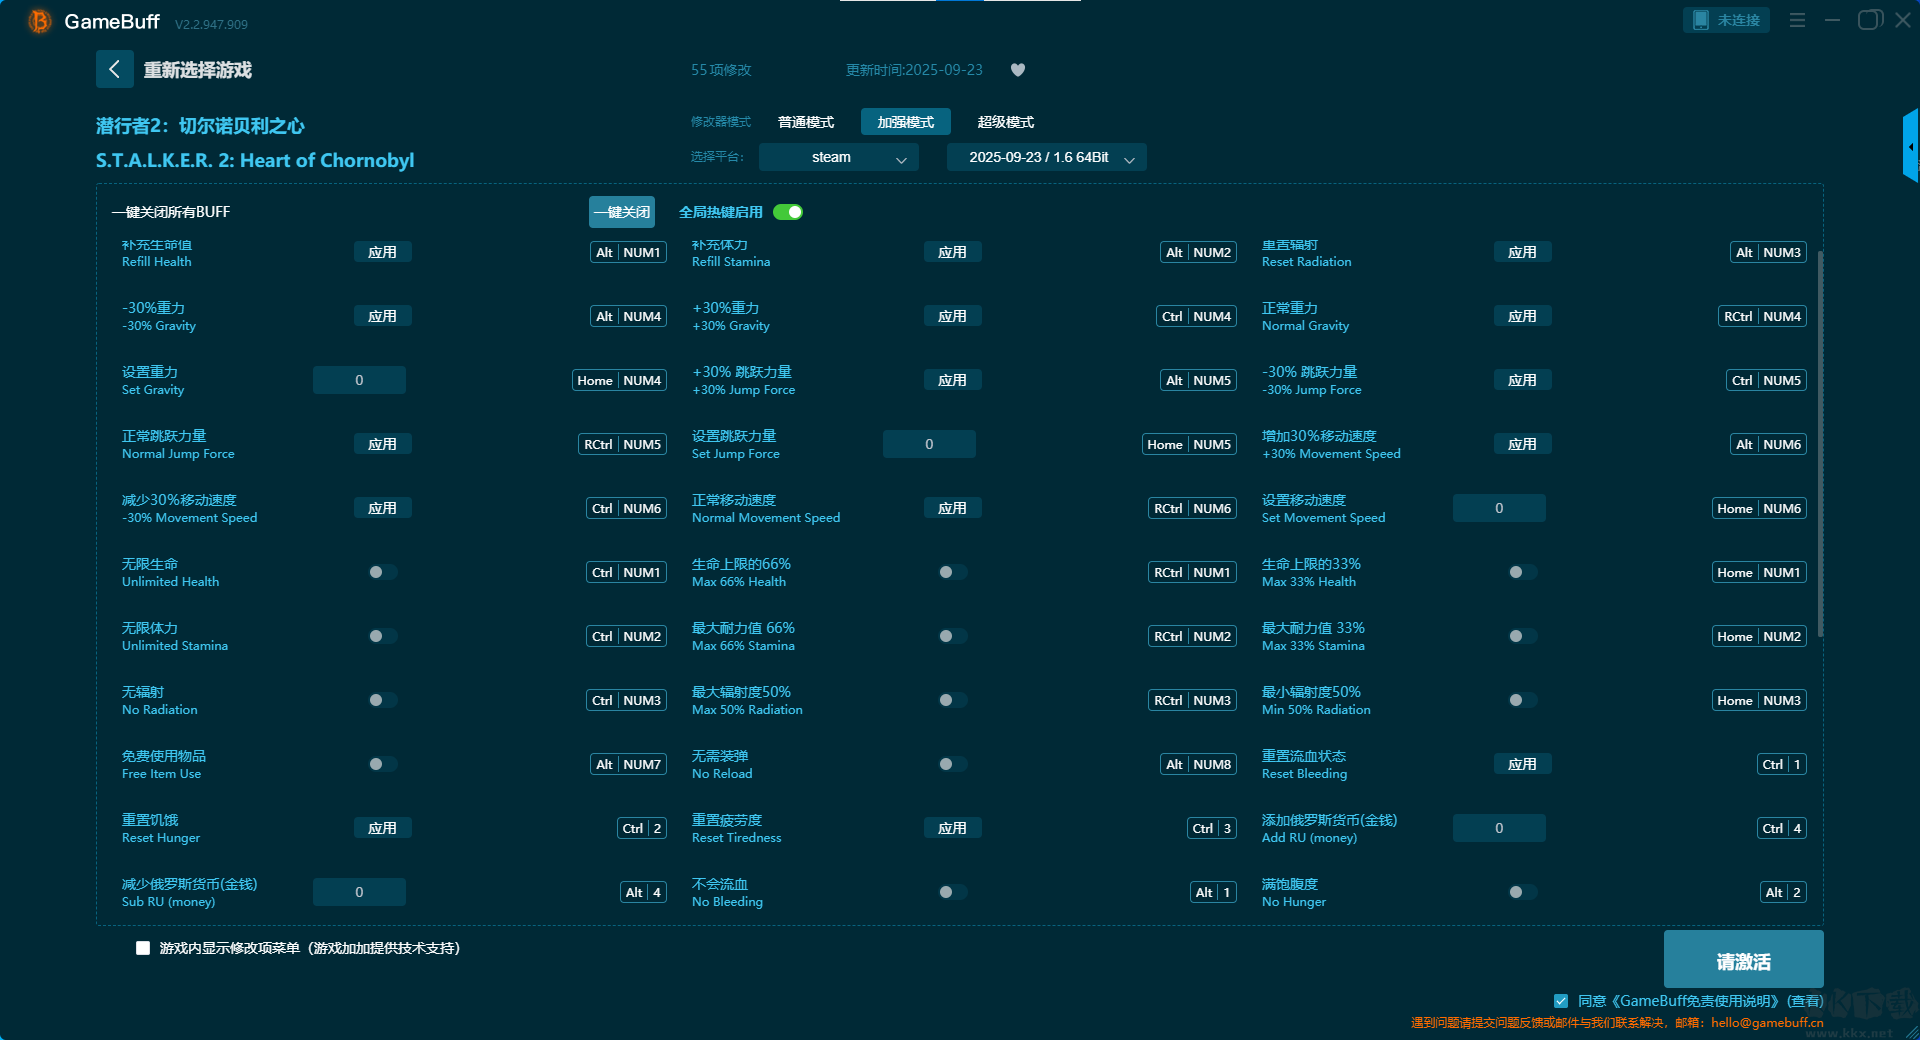Click the Home NUM6 hotkey for Set Movement Speed
The width and height of the screenshot is (1920, 1040).
[1759, 508]
